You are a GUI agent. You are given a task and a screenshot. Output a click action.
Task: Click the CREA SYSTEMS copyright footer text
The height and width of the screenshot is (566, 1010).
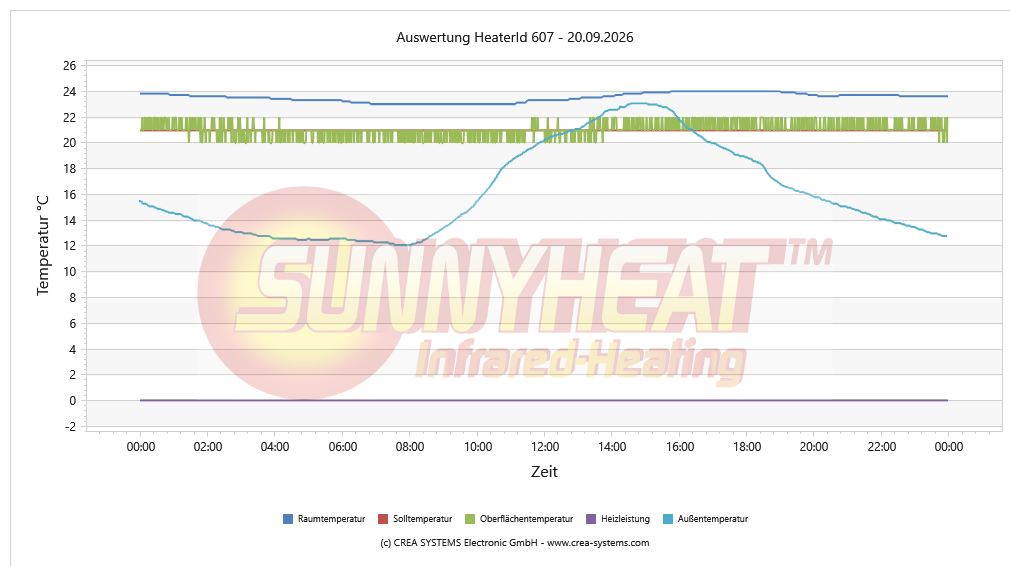click(x=515, y=543)
